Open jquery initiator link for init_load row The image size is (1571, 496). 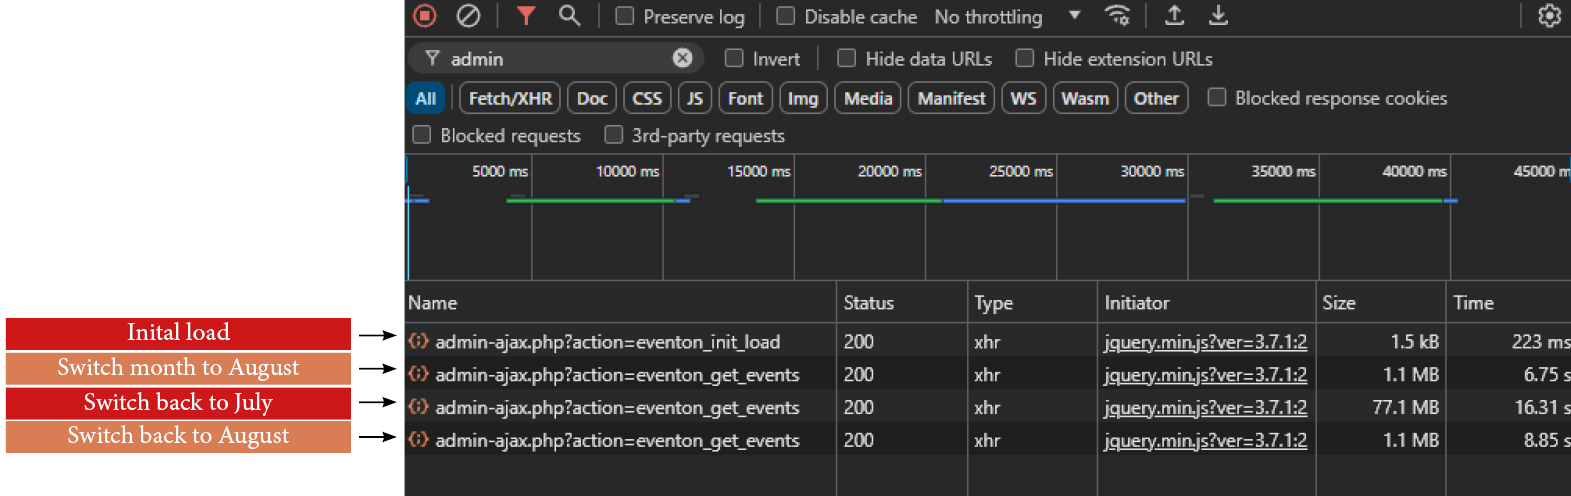click(1205, 342)
